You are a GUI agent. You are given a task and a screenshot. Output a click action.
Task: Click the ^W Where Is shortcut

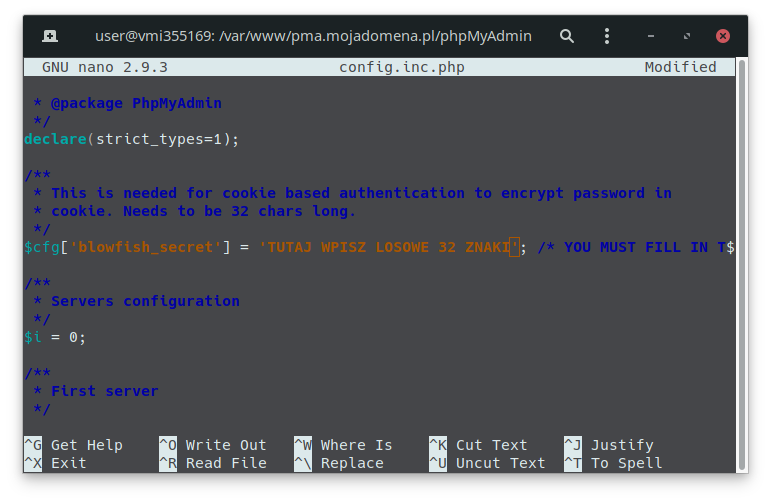[x=343, y=445]
